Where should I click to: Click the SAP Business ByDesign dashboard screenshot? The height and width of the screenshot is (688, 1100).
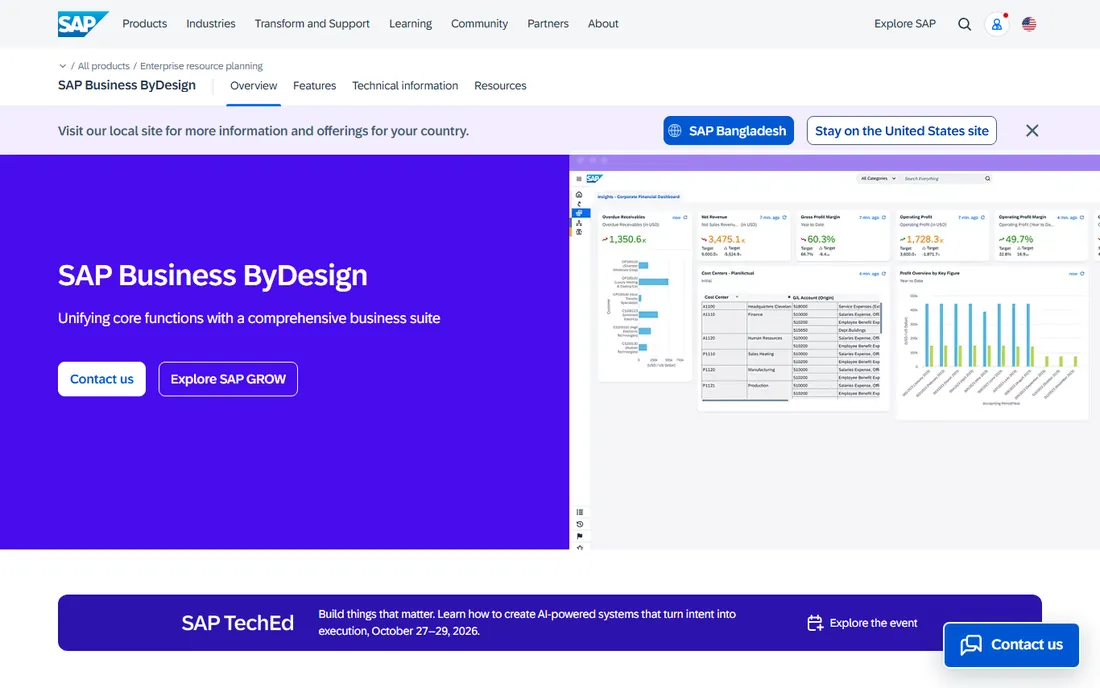(x=834, y=352)
